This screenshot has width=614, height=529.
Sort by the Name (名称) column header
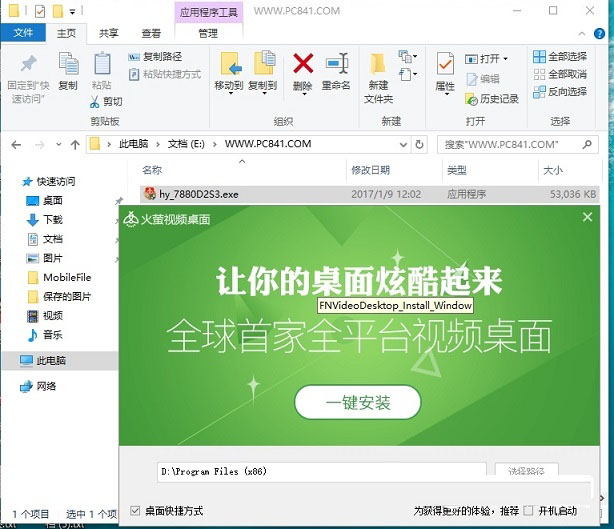click(152, 170)
